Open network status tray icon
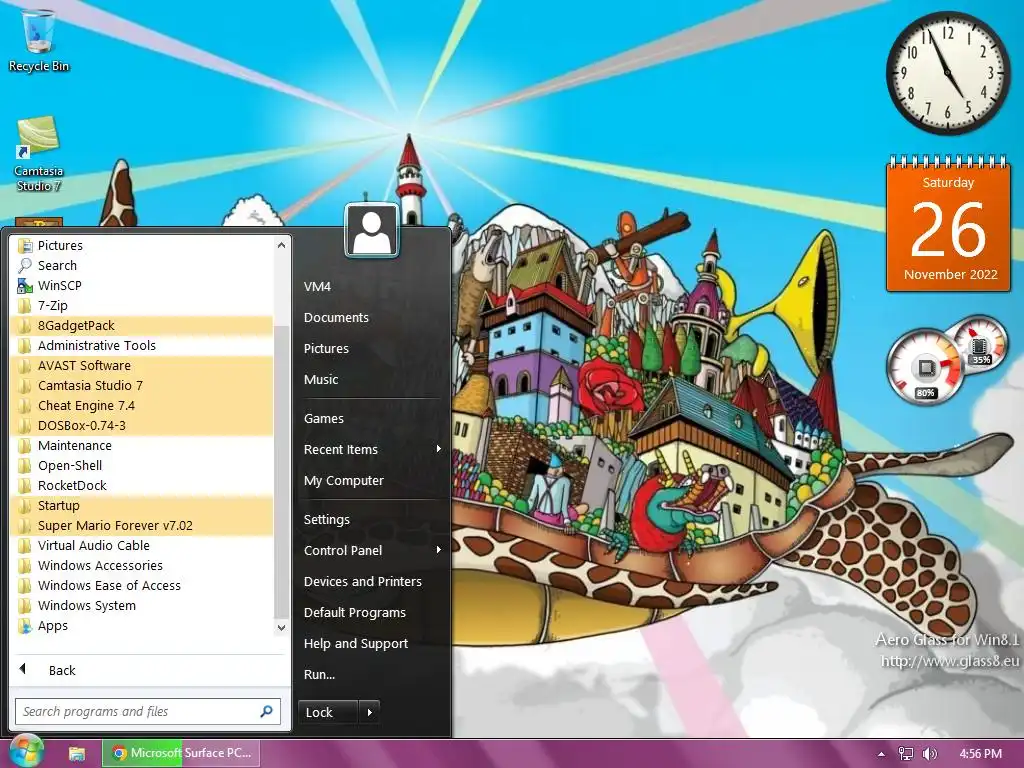Viewport: 1024px width, 768px height. coord(905,754)
